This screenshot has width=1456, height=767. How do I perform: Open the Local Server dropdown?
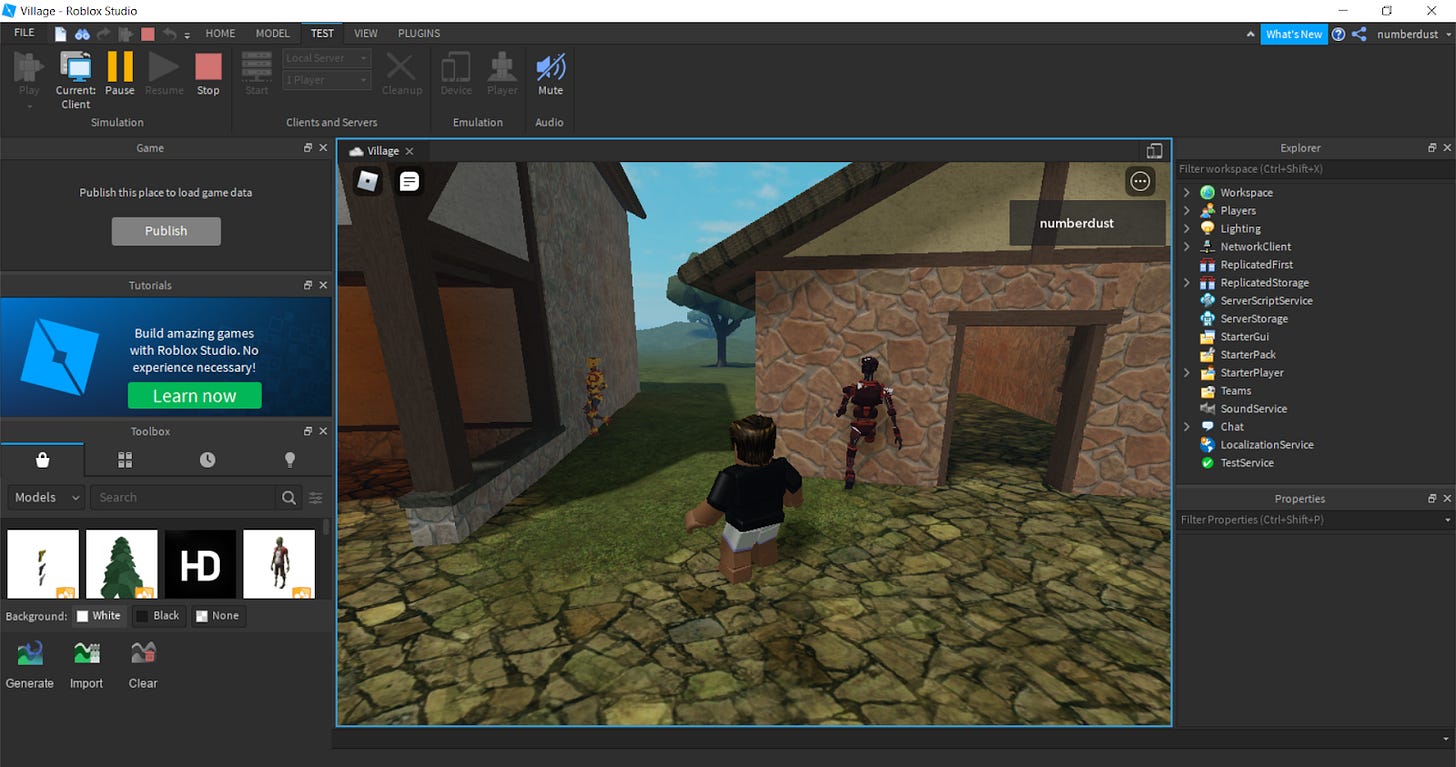(327, 58)
